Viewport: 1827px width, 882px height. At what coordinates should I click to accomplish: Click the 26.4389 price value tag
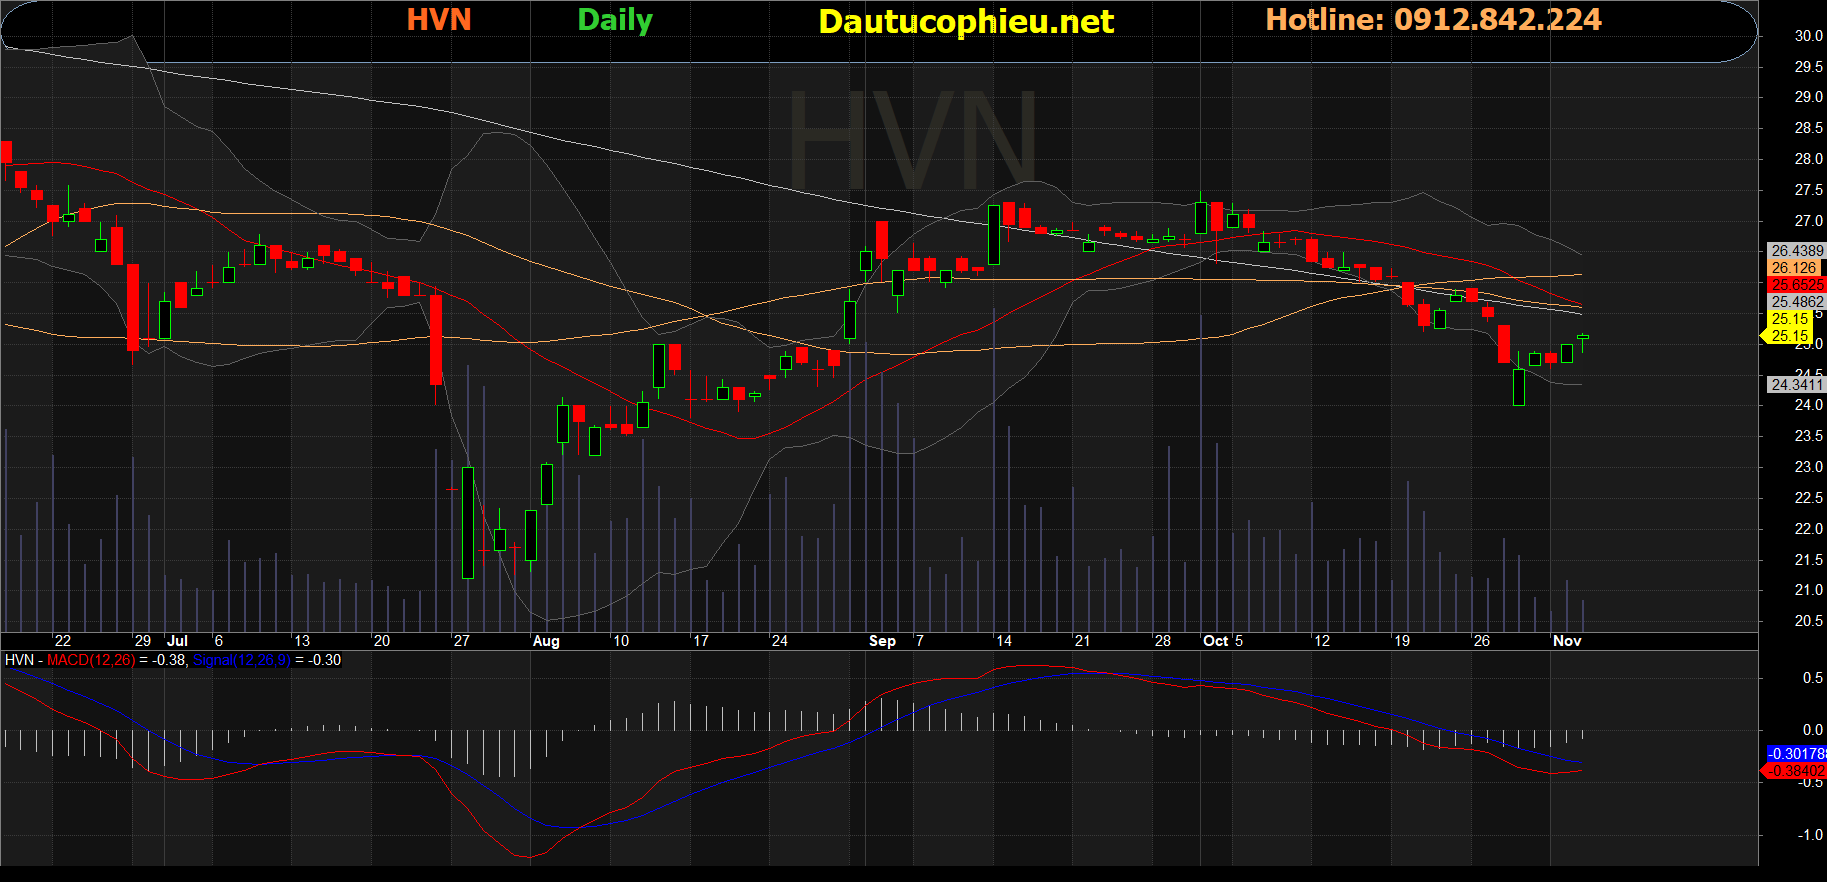[x=1797, y=251]
